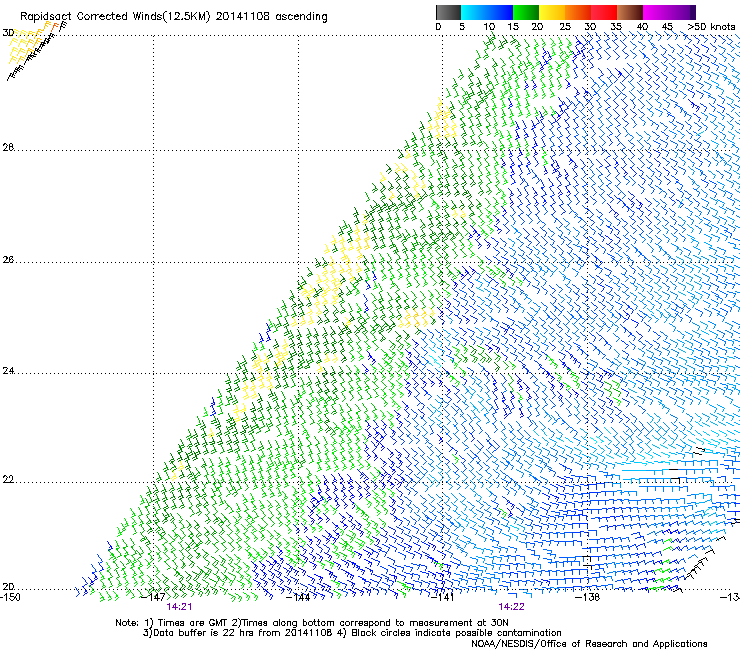Click the '20' latitude axis label
This screenshot has height=650, width=740.
click(x=8, y=587)
